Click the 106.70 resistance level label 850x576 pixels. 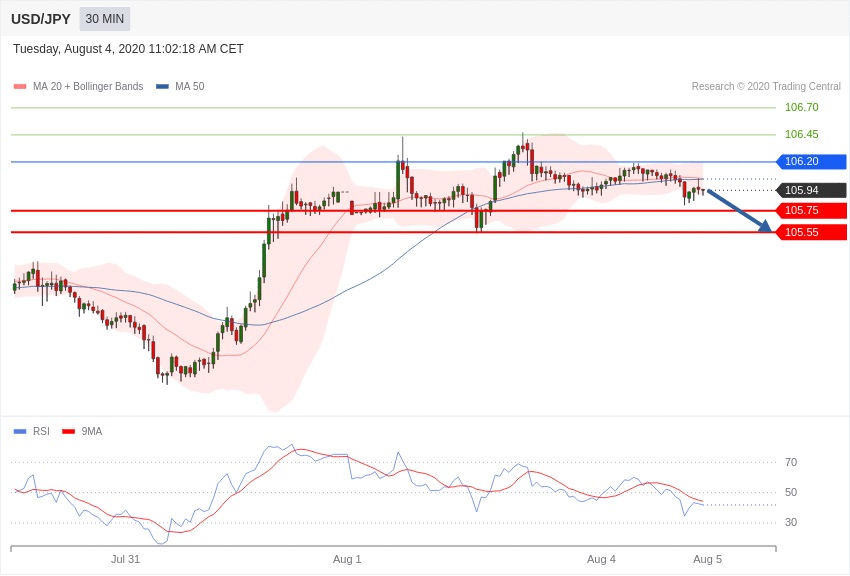802,107
